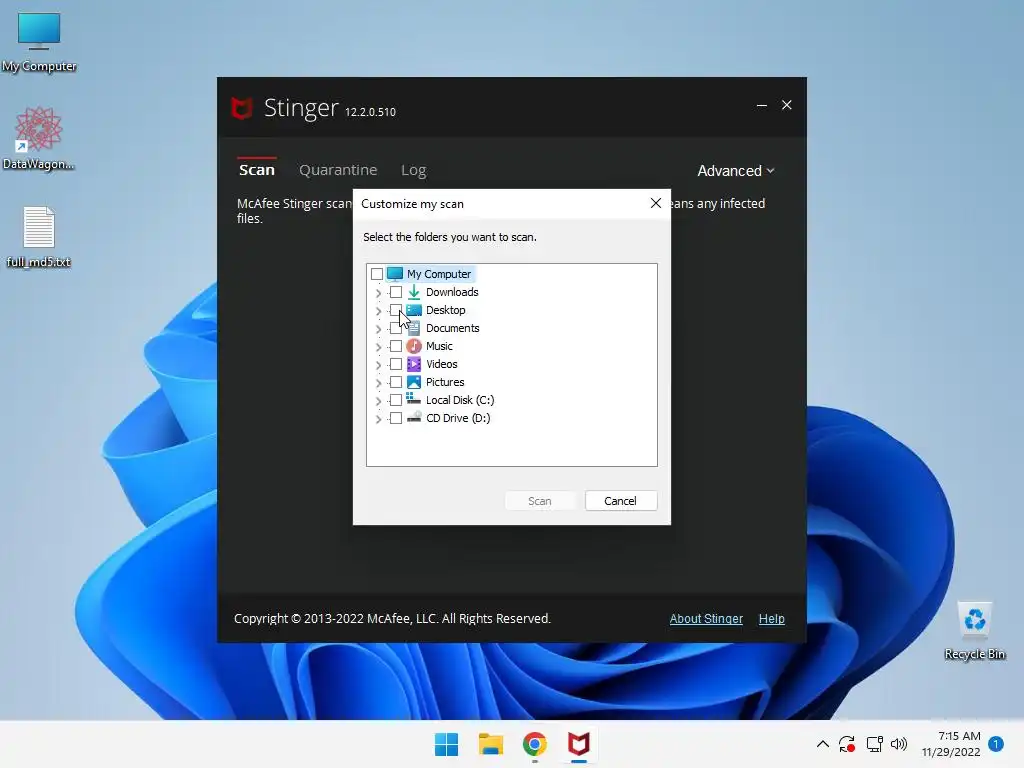
Task: Click the Pictures icon in folder tree
Action: pos(413,382)
